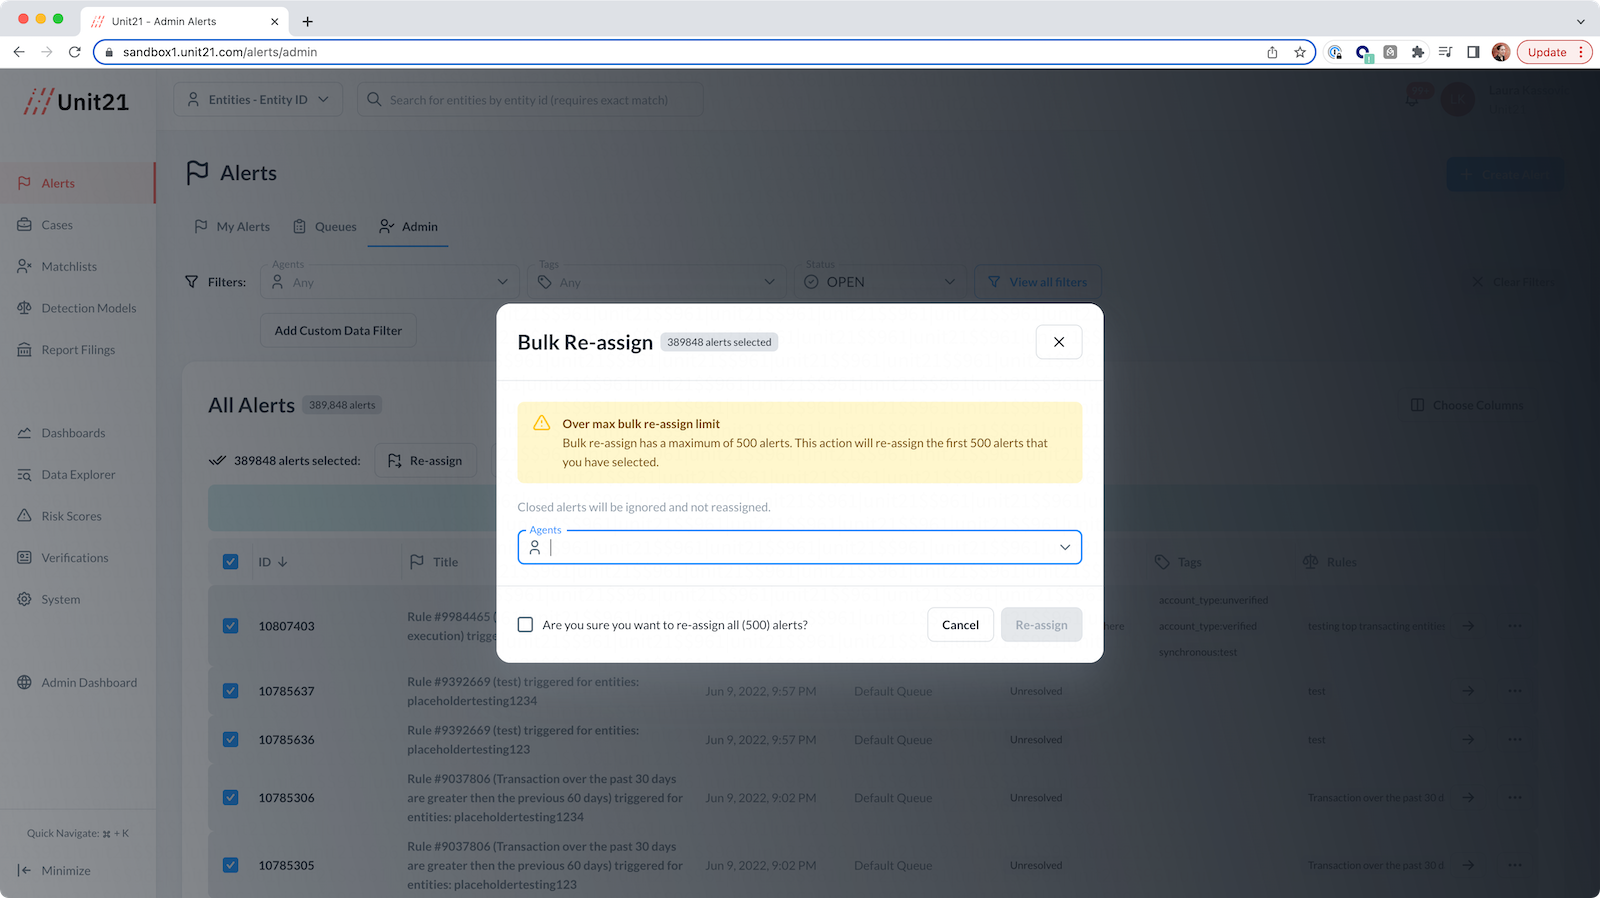
Task: Click the Admin Dashboard globe icon
Action: point(24,683)
